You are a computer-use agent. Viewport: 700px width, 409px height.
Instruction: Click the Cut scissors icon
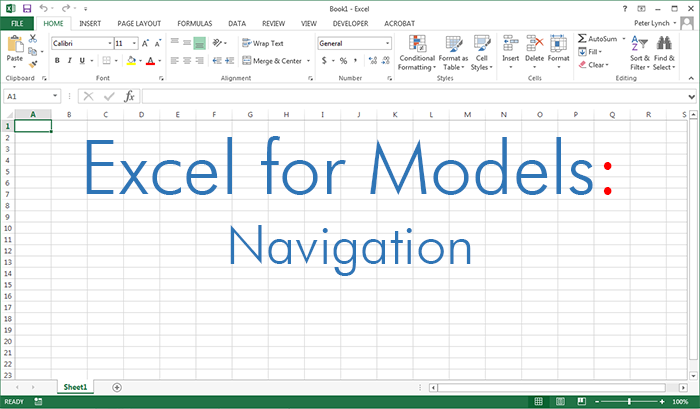coord(33,39)
